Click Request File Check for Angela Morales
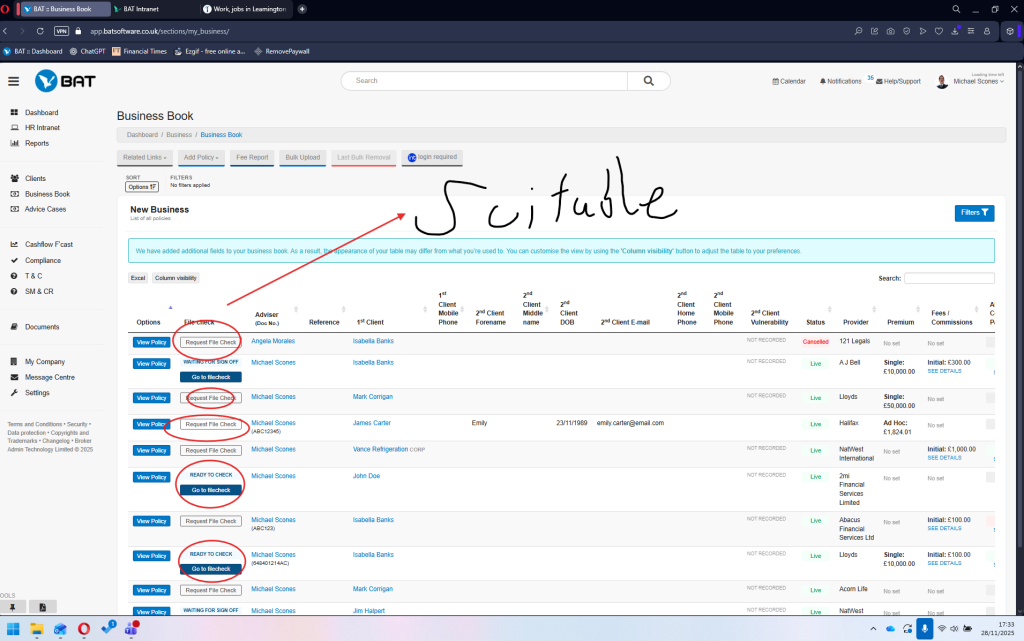Screen dimensions: 1024x641 pyautogui.click(x=210, y=341)
